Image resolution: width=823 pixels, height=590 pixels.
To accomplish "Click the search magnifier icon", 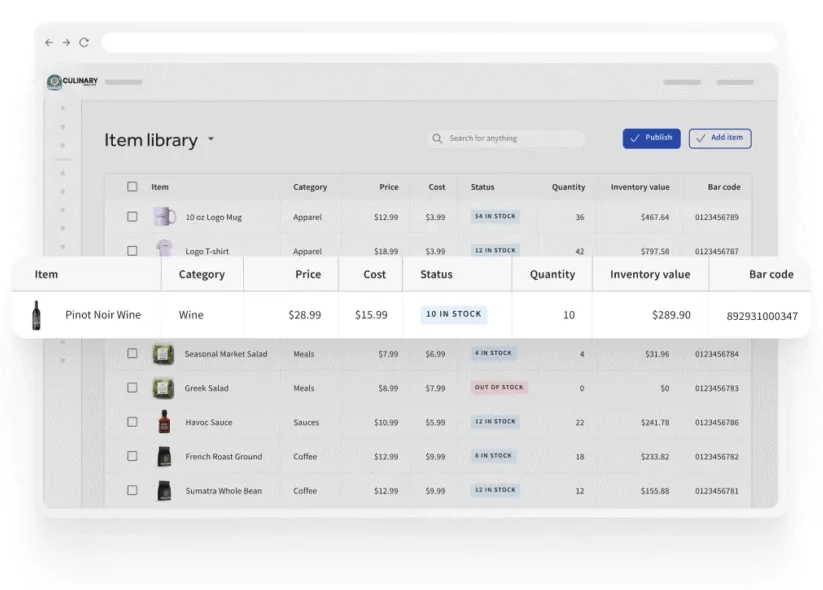I will [x=437, y=139].
